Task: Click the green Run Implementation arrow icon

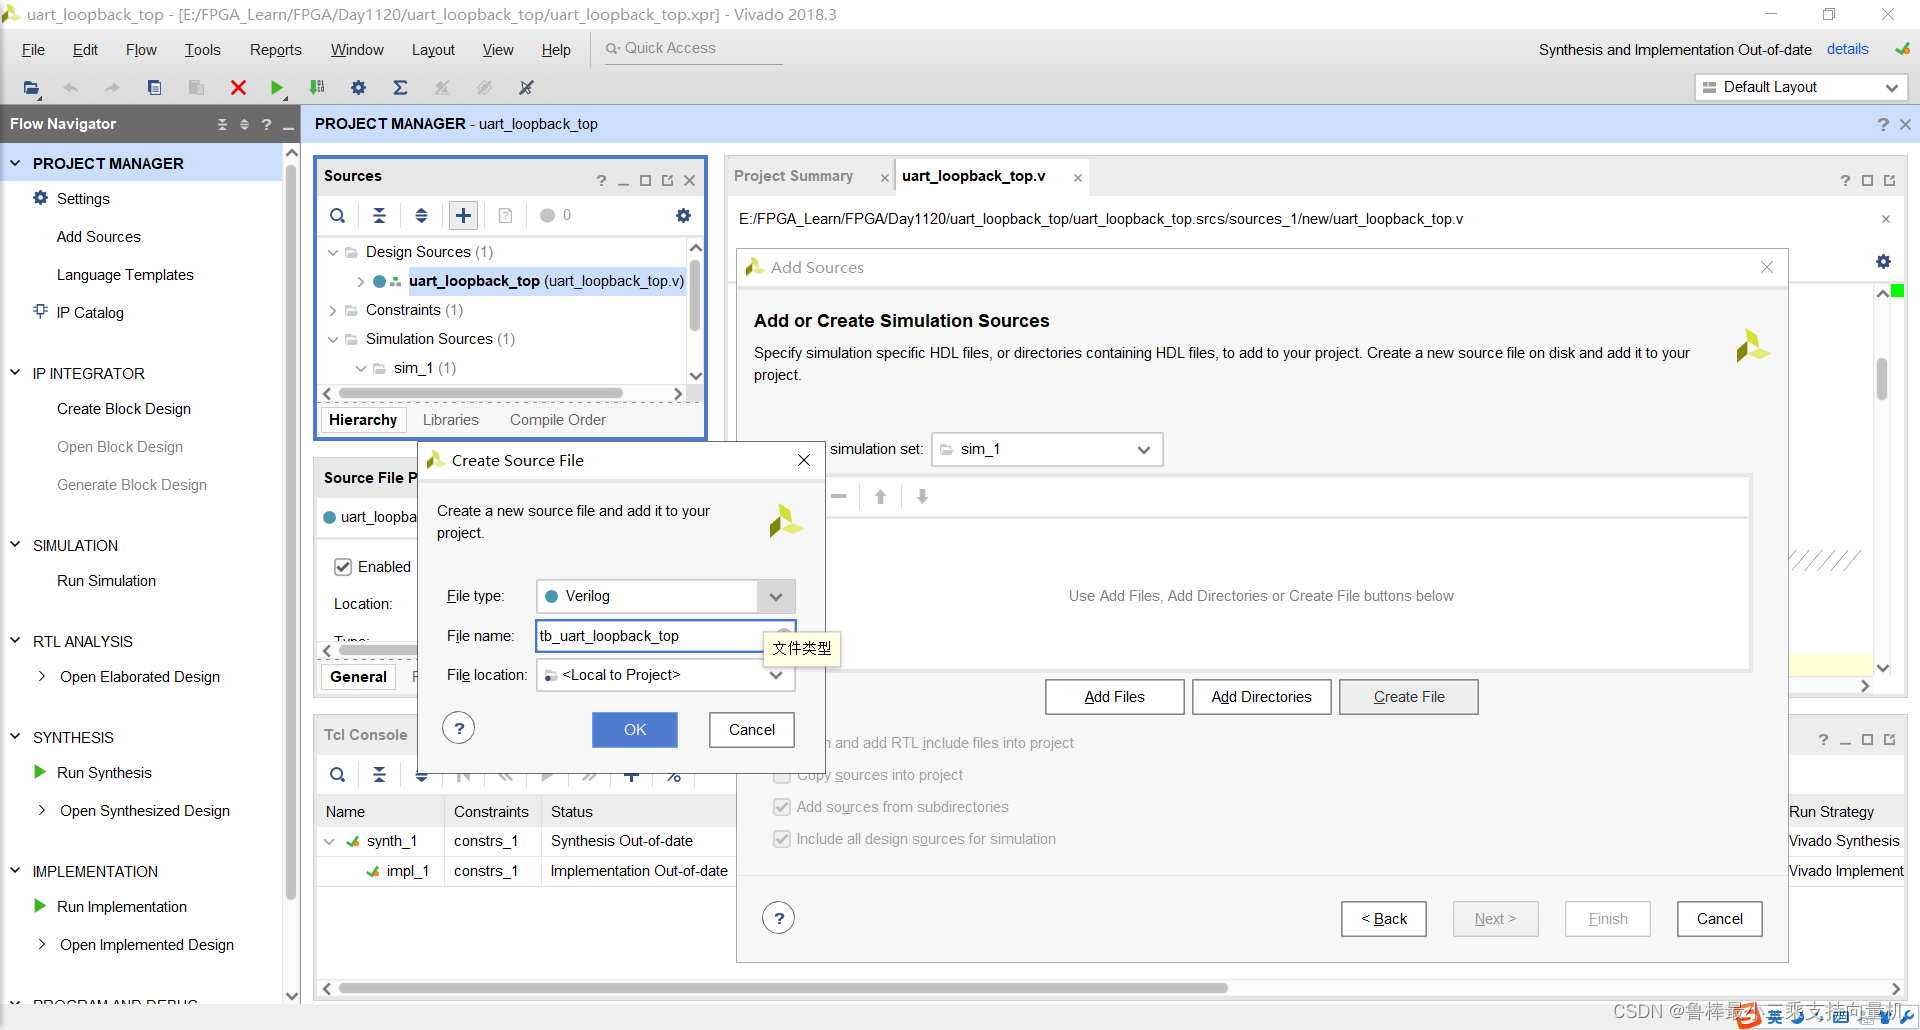Action: pyautogui.click(x=40, y=906)
